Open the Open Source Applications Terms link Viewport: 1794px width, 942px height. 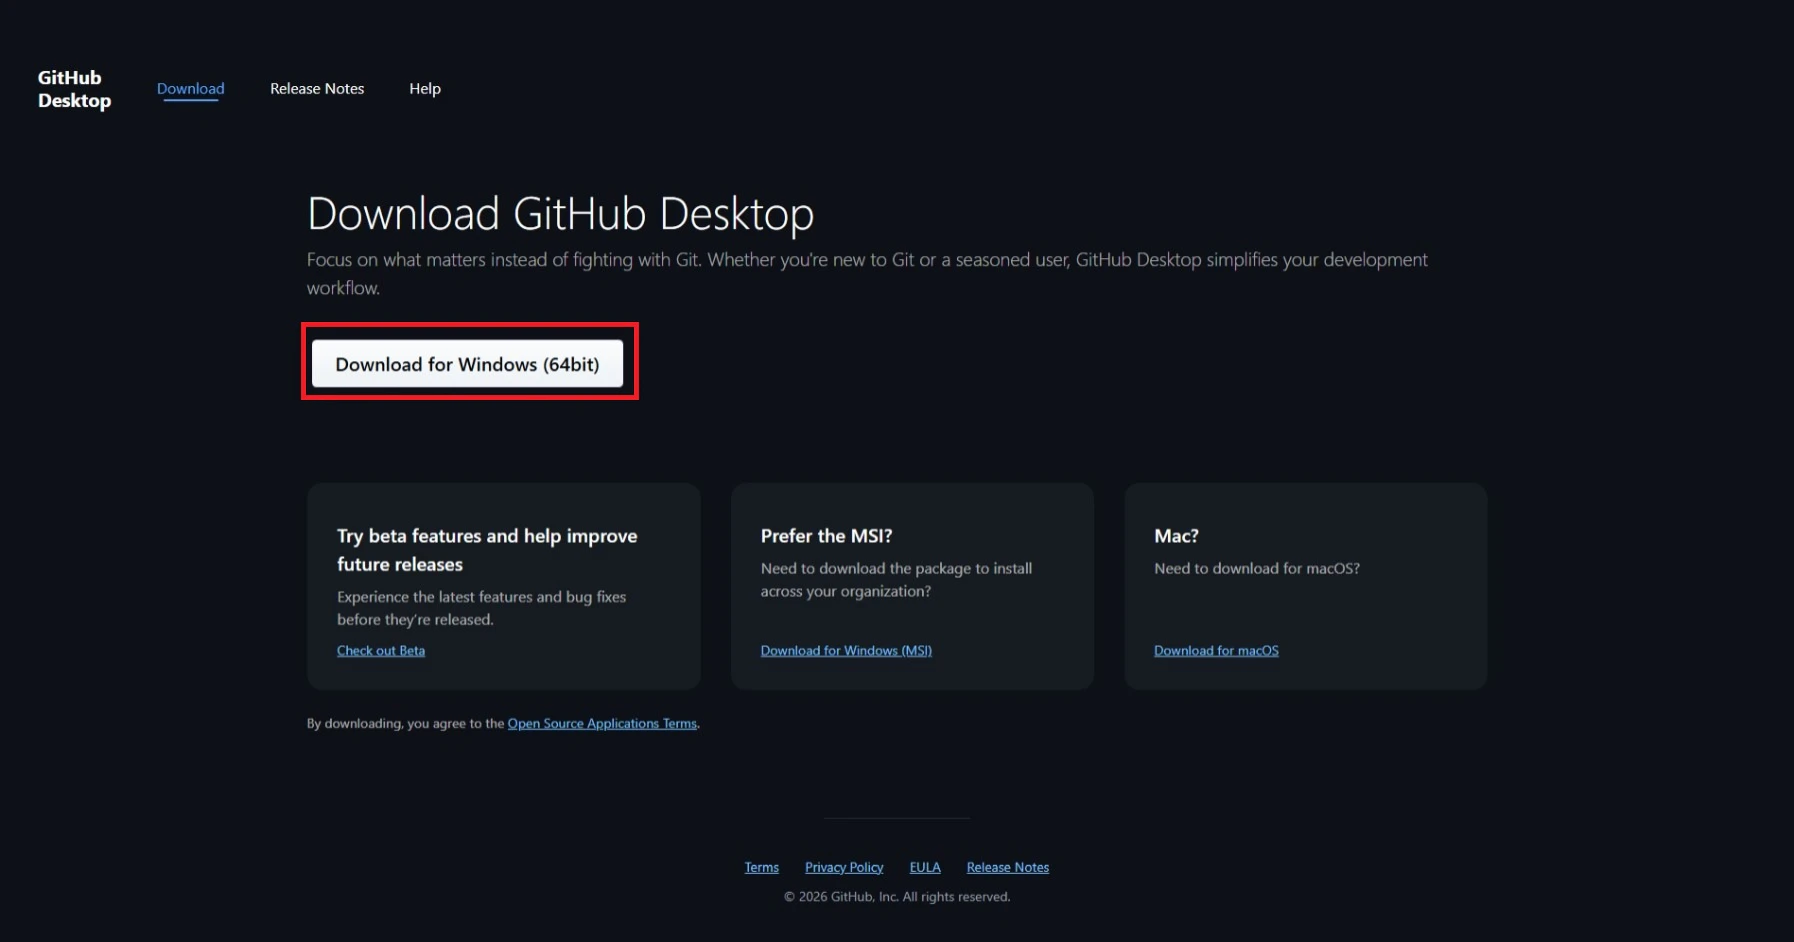[x=602, y=723]
